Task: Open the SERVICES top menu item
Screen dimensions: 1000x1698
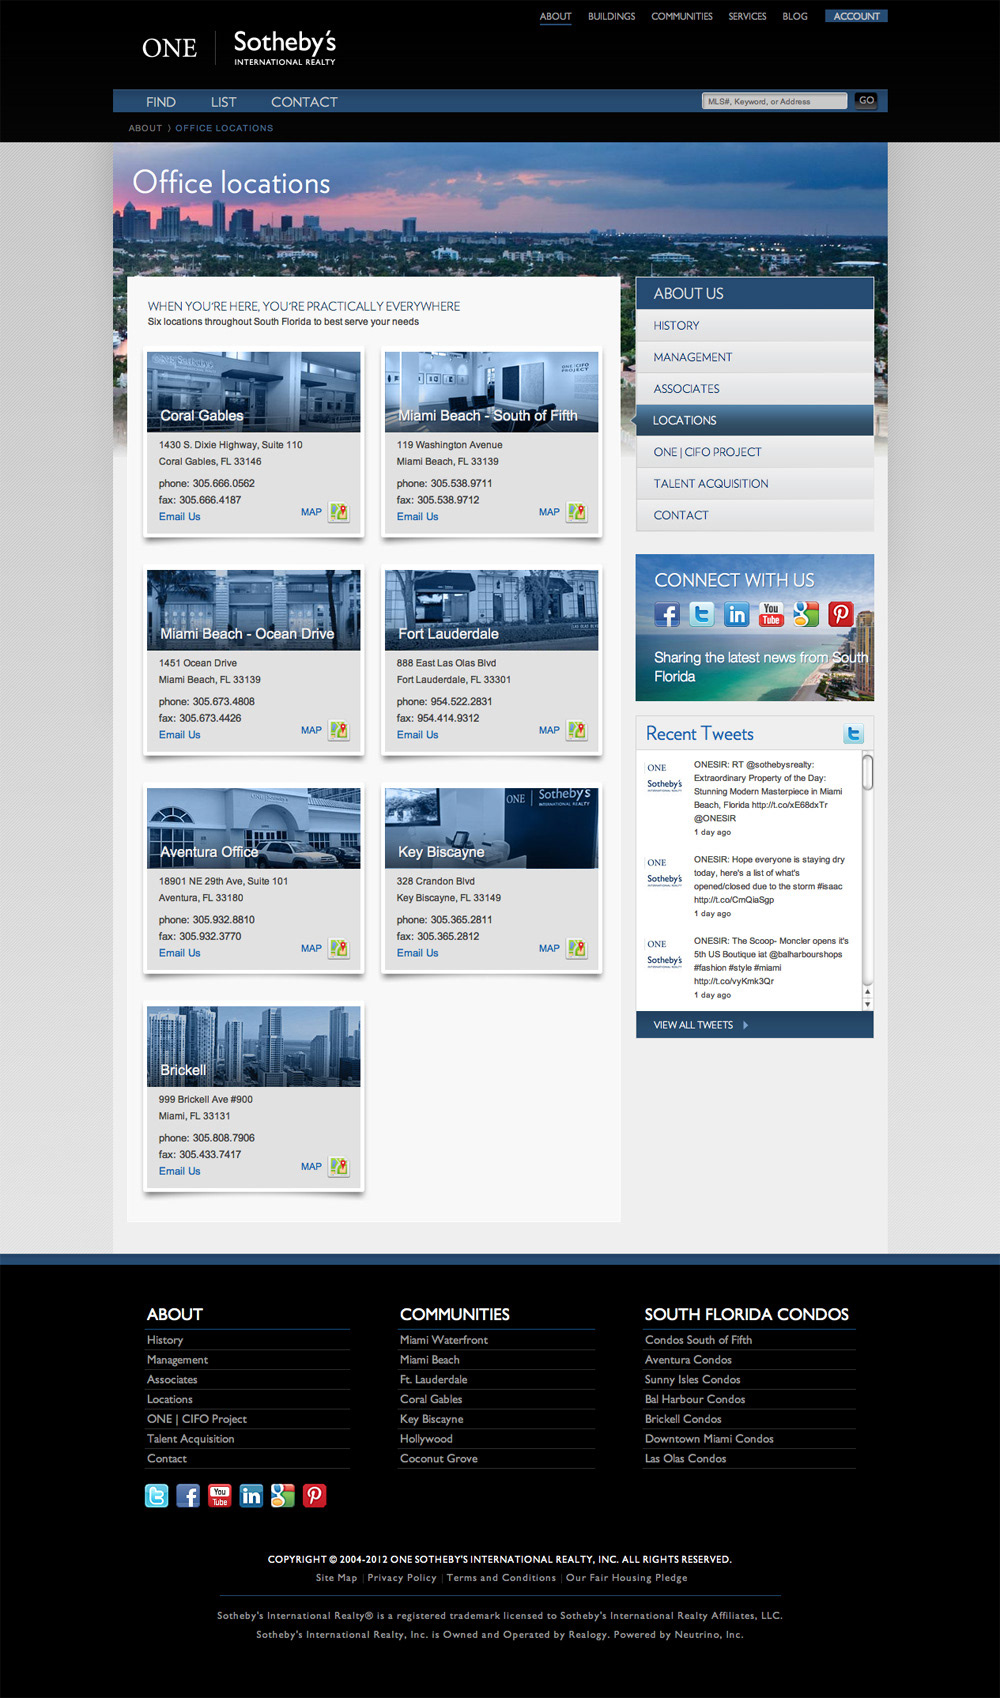Action: [x=747, y=16]
